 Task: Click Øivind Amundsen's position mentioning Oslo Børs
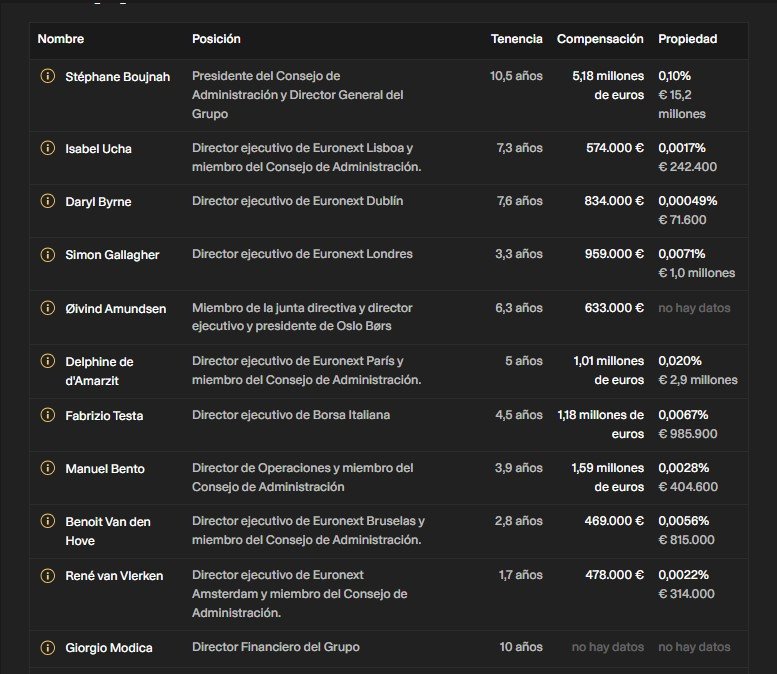tap(302, 317)
